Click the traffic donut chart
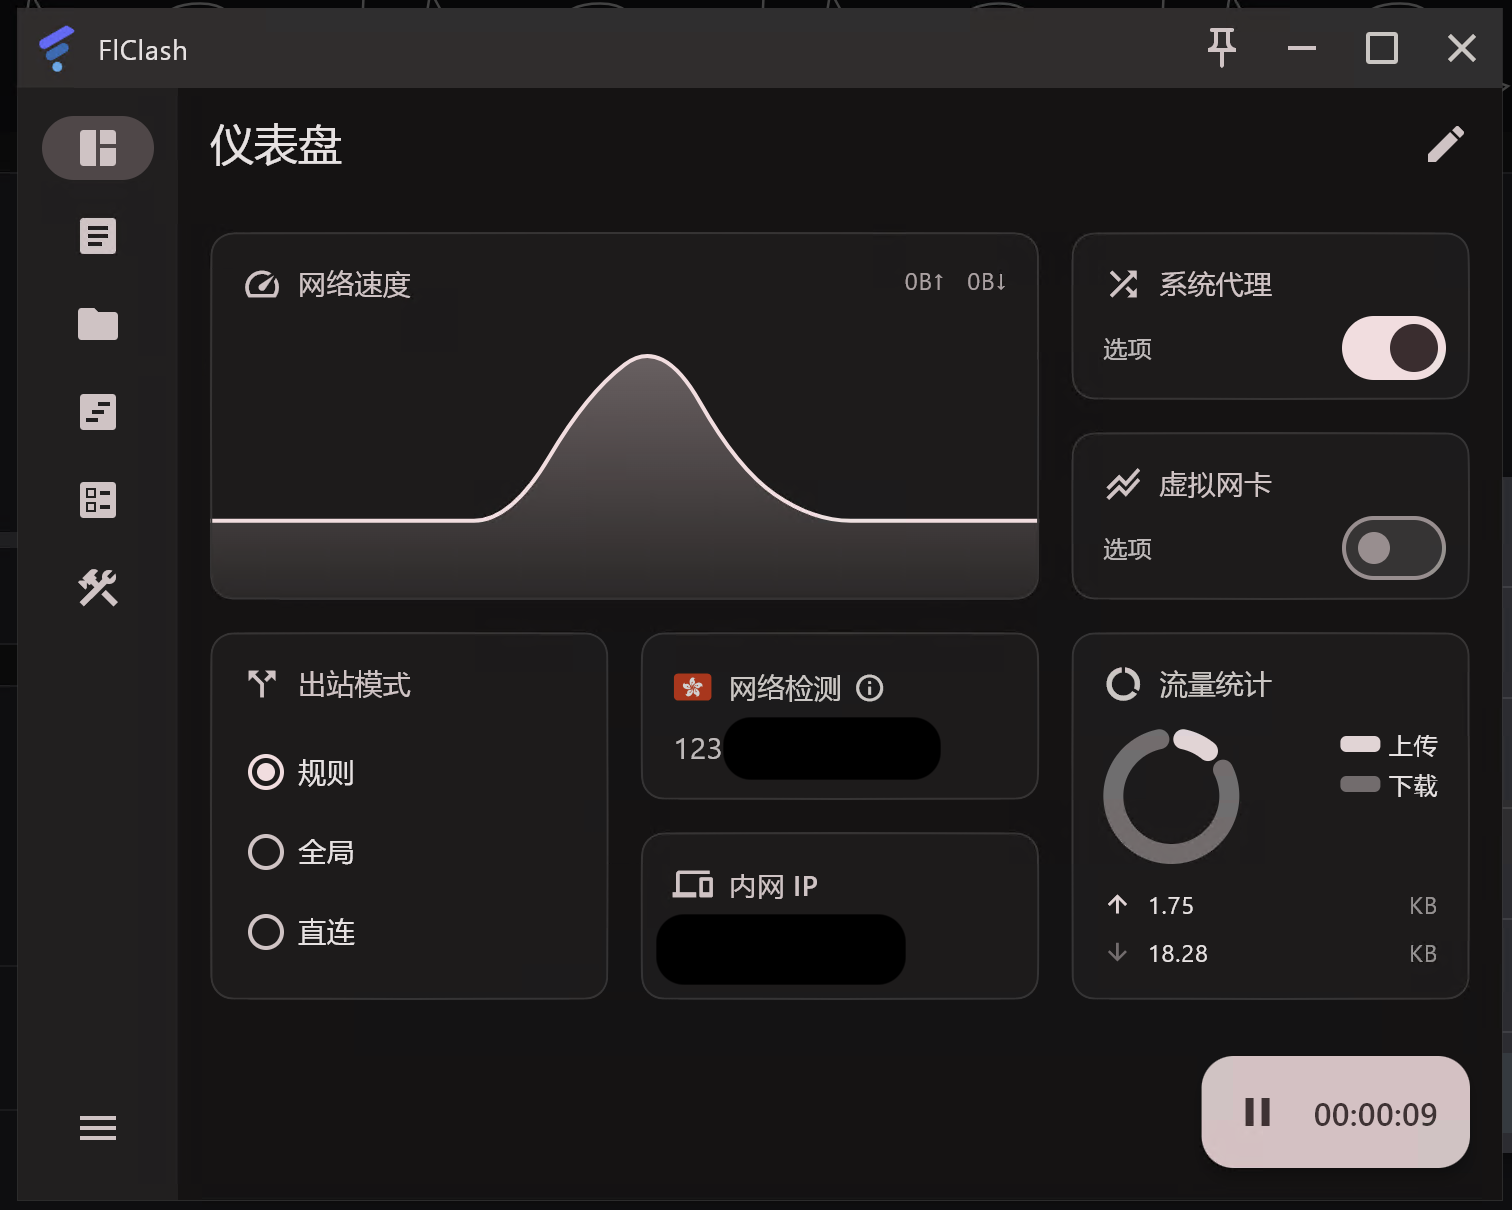This screenshot has height=1210, width=1512. pos(1171,796)
